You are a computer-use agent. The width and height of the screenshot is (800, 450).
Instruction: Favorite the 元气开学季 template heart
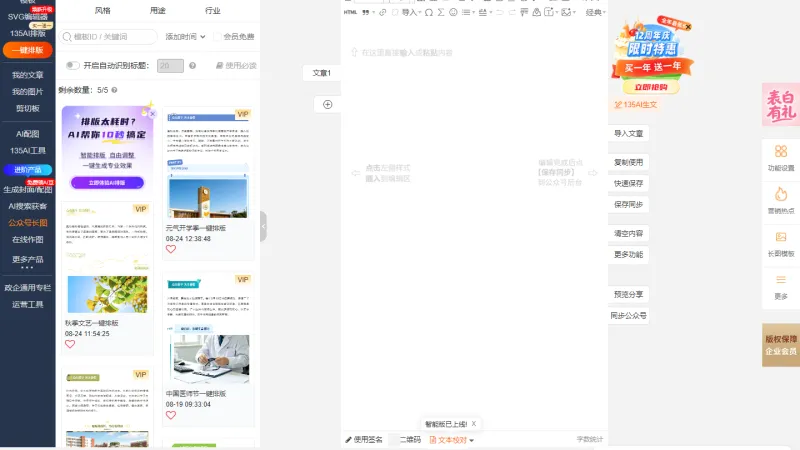(x=171, y=249)
